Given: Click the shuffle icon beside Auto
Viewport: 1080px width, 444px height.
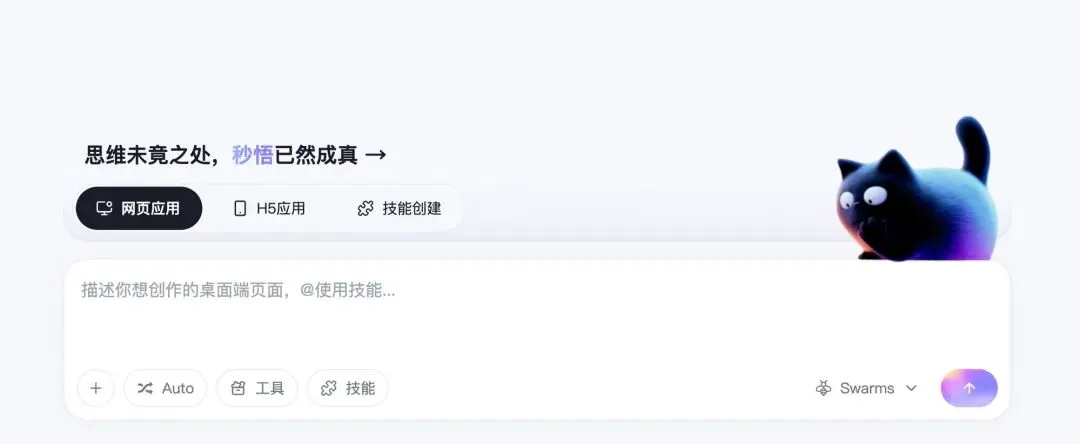Looking at the screenshot, I should (x=145, y=388).
